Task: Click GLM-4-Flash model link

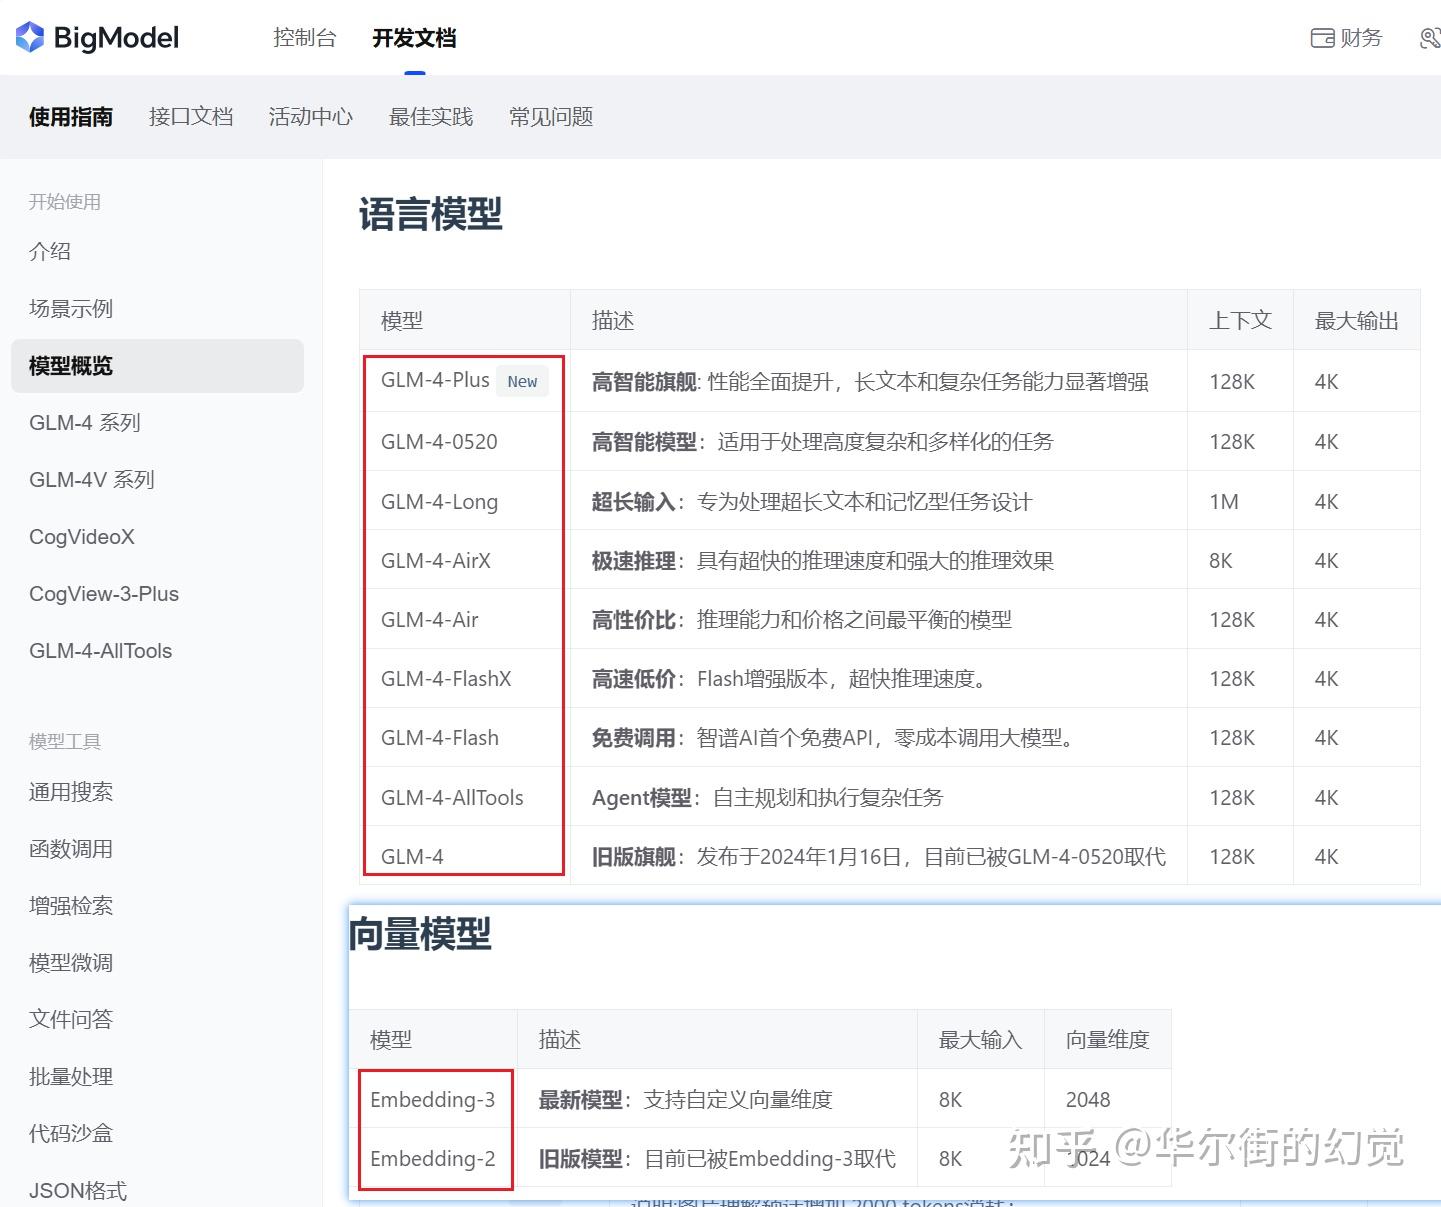Action: 440,738
